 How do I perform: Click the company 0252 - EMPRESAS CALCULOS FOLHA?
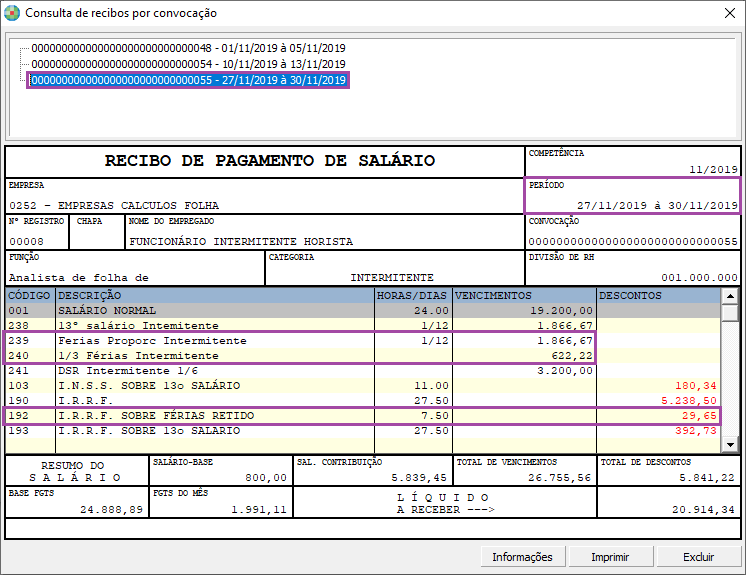114,205
